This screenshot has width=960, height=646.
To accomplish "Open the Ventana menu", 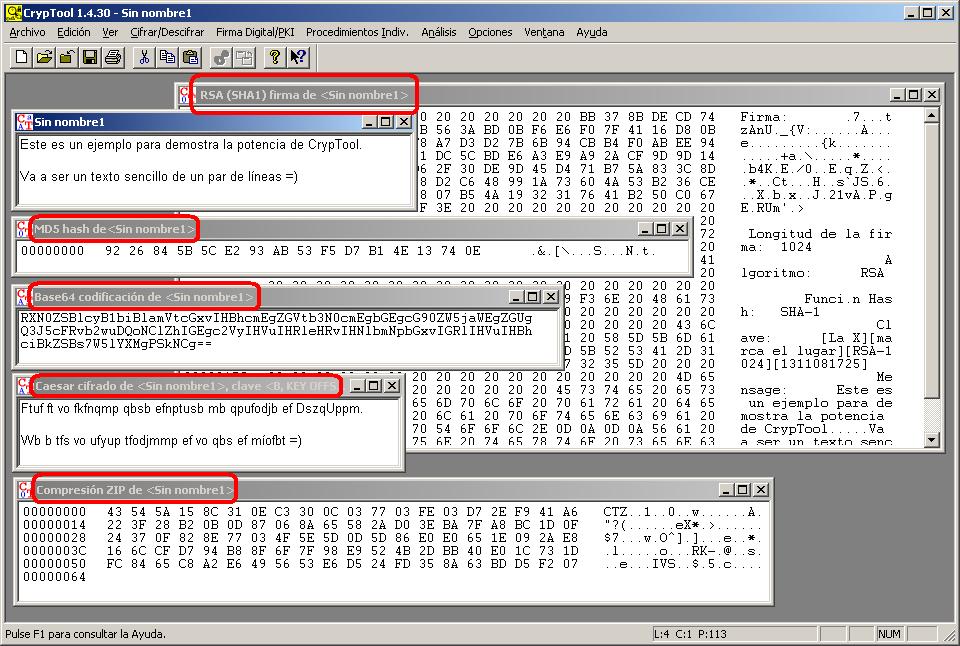I will (544, 32).
